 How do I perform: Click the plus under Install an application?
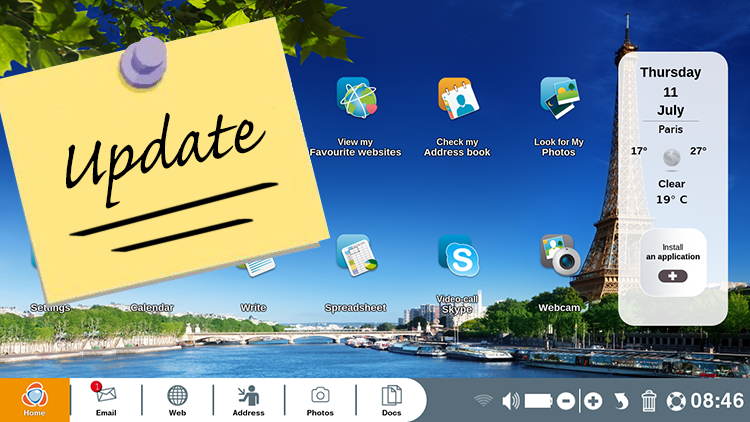point(673,276)
